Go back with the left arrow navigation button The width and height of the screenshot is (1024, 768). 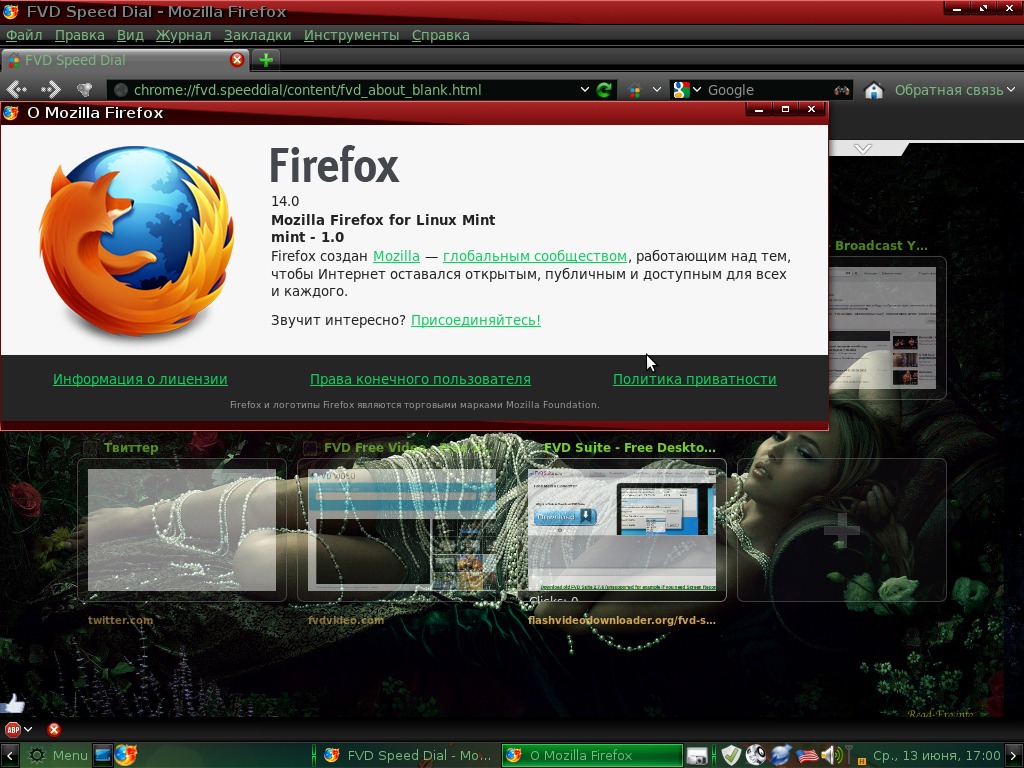click(x=17, y=89)
